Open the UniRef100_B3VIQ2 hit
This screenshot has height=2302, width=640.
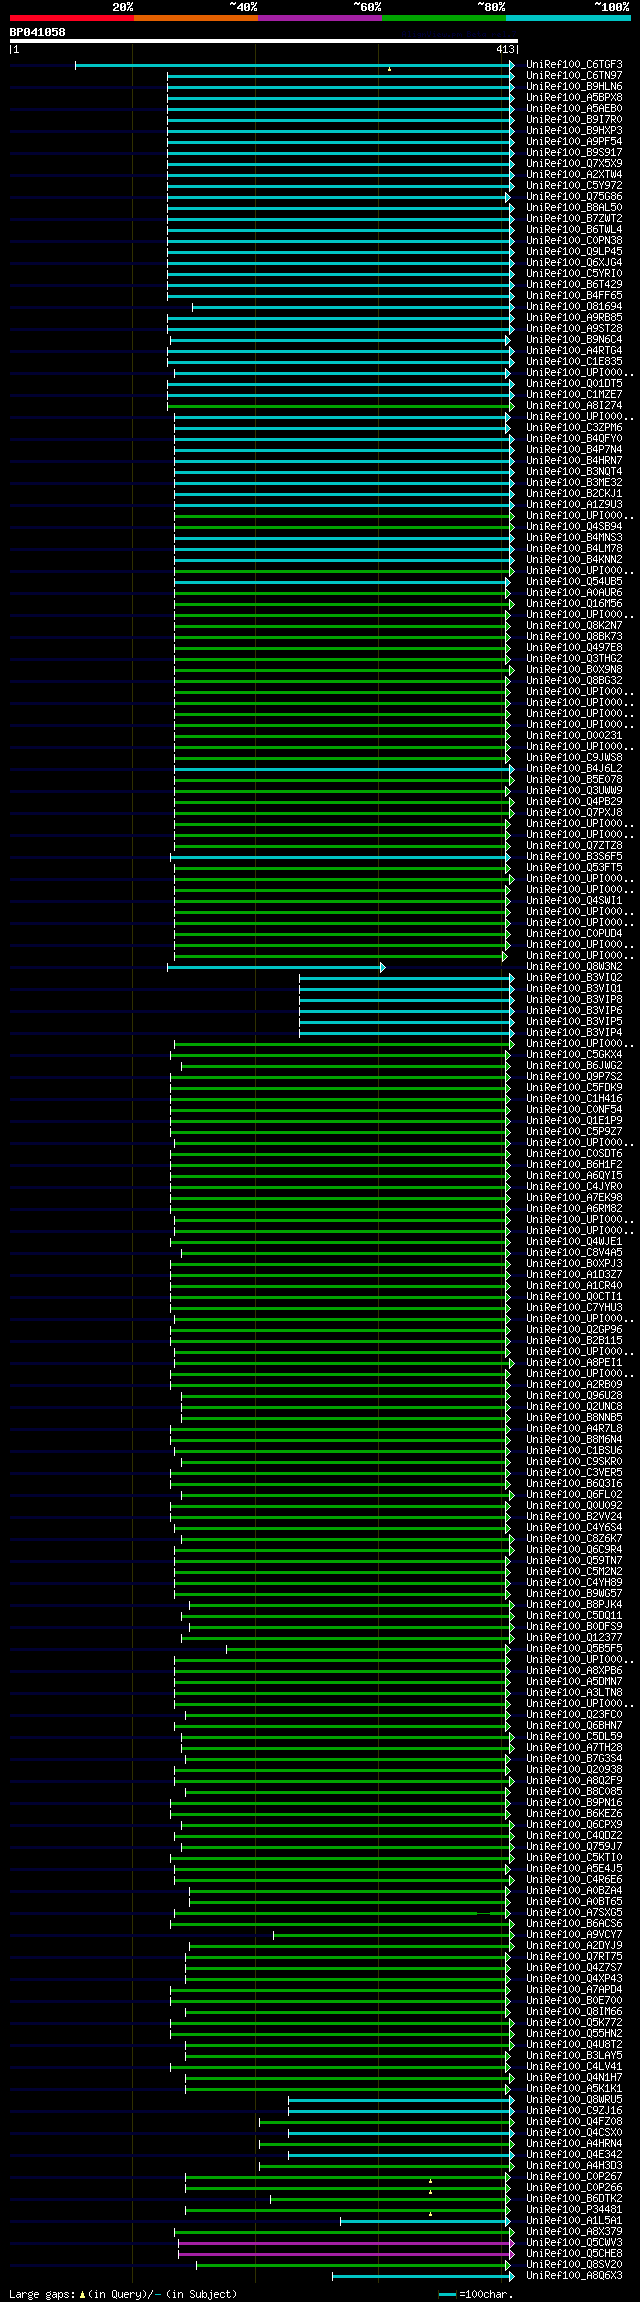tap(574, 978)
